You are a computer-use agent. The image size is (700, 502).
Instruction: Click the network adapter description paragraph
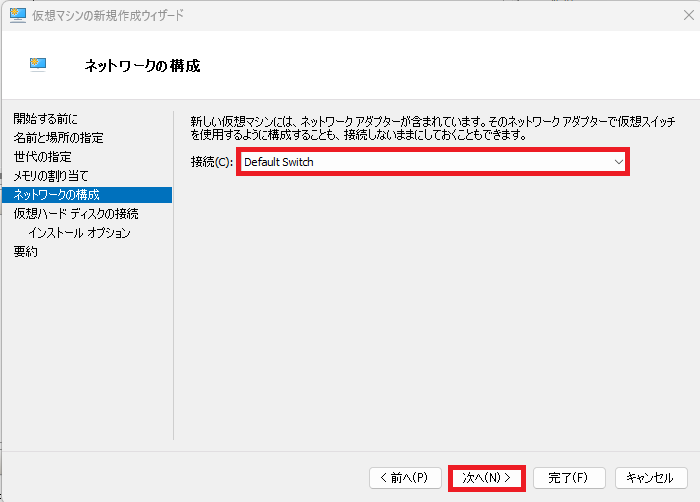433,128
